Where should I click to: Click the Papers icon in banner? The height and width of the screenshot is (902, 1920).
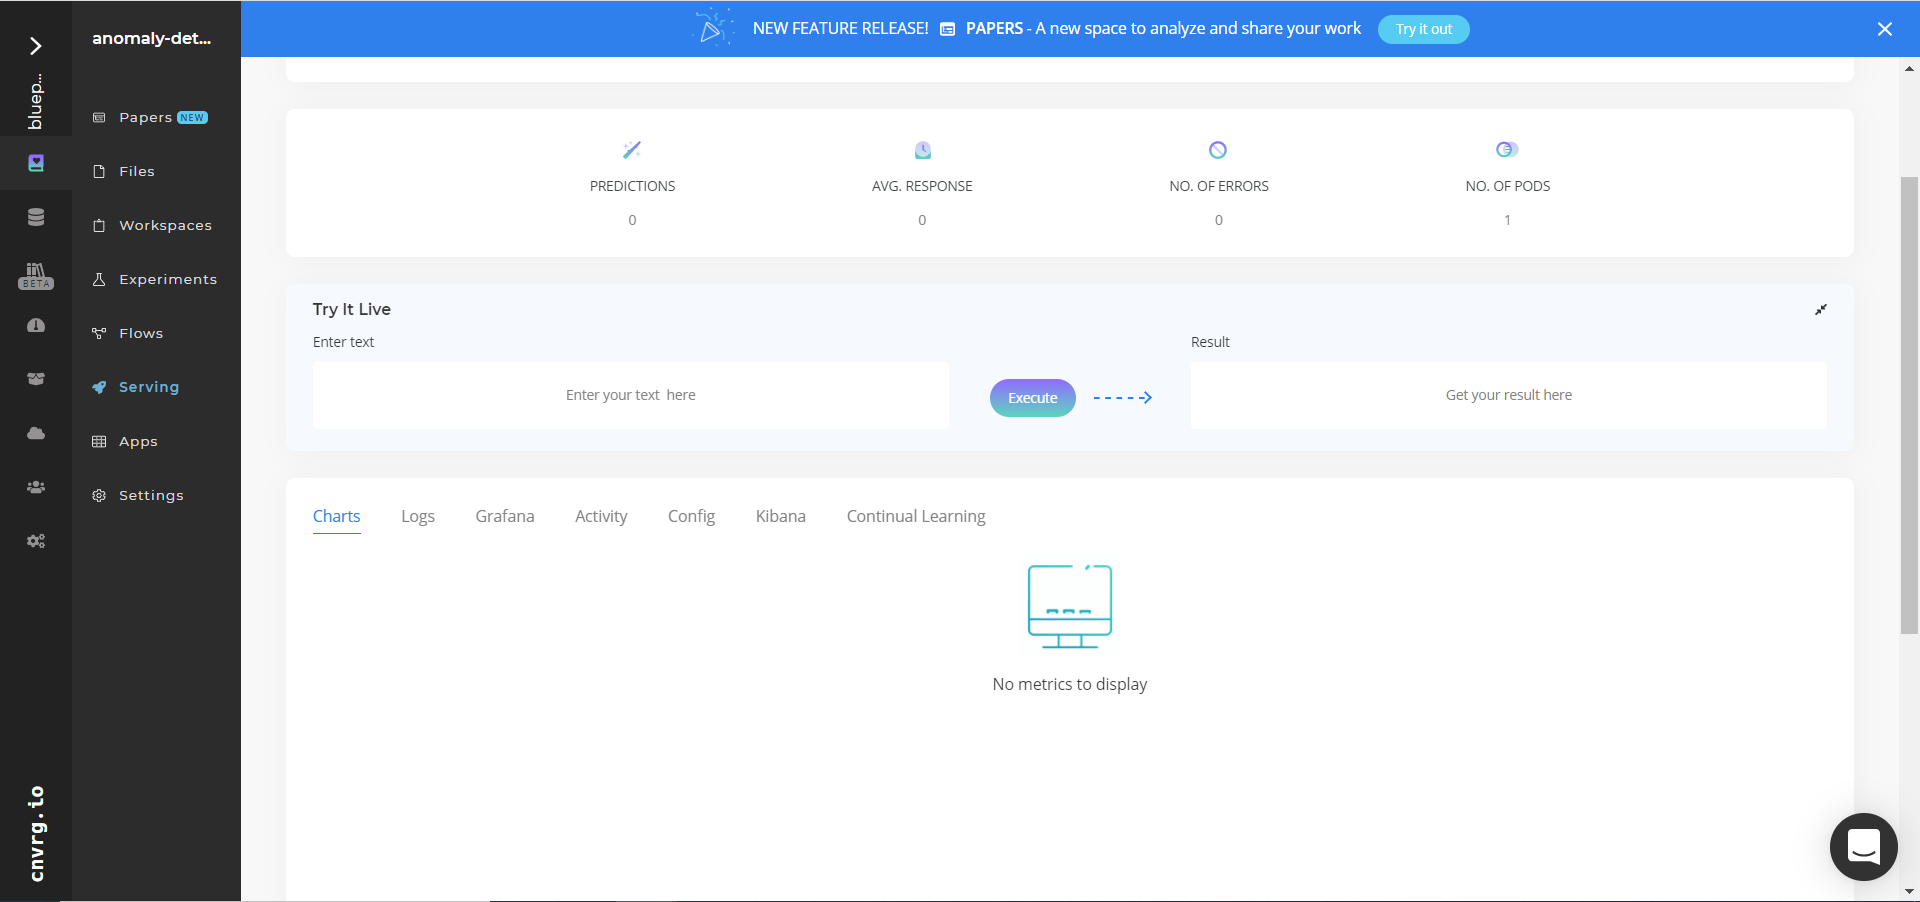pos(947,29)
